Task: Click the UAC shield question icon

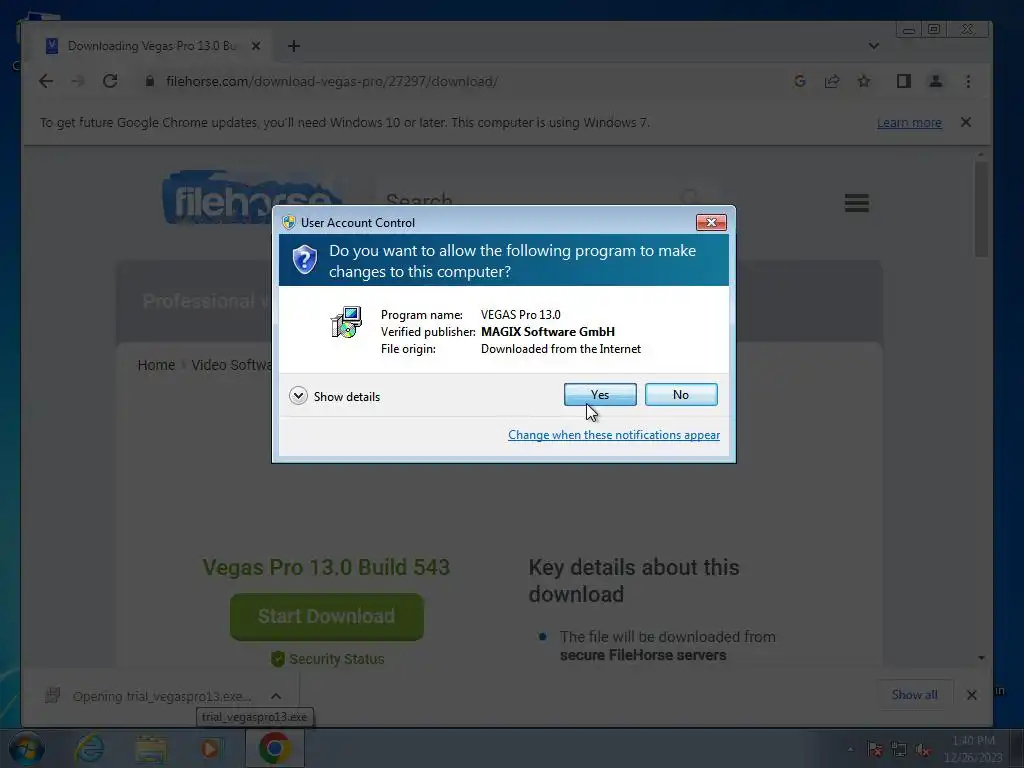Action: coord(304,260)
